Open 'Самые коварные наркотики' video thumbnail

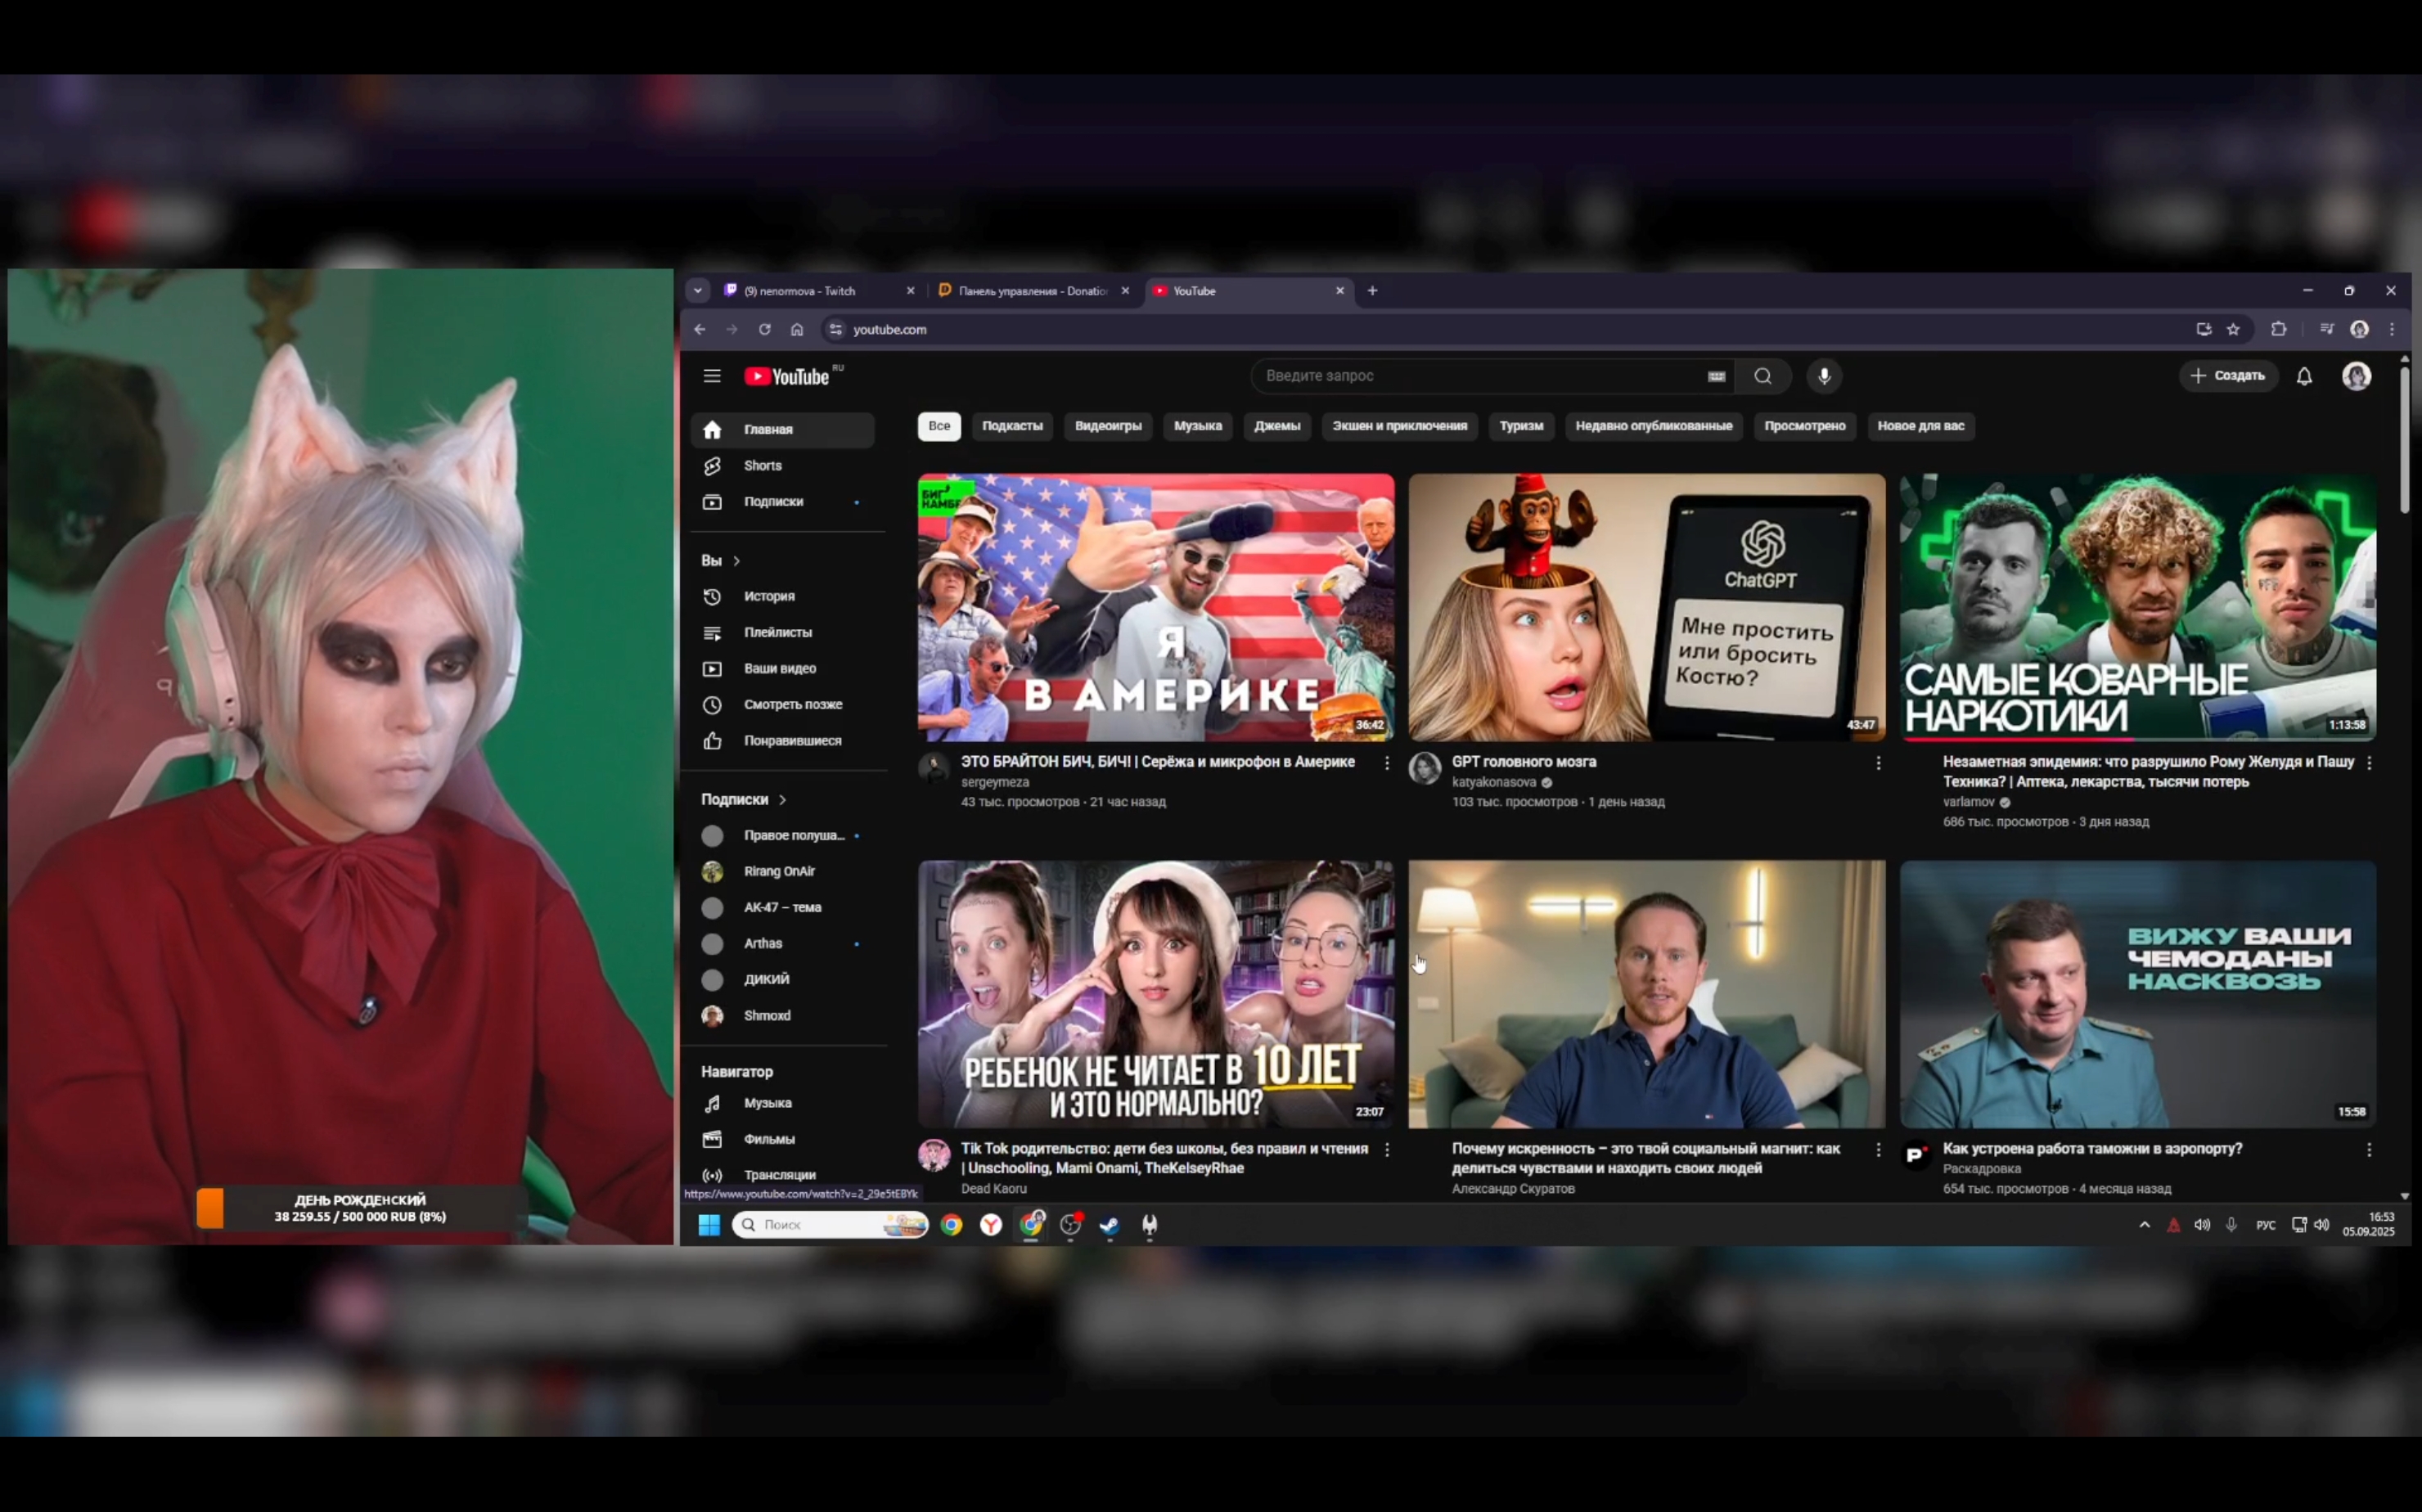2137,607
